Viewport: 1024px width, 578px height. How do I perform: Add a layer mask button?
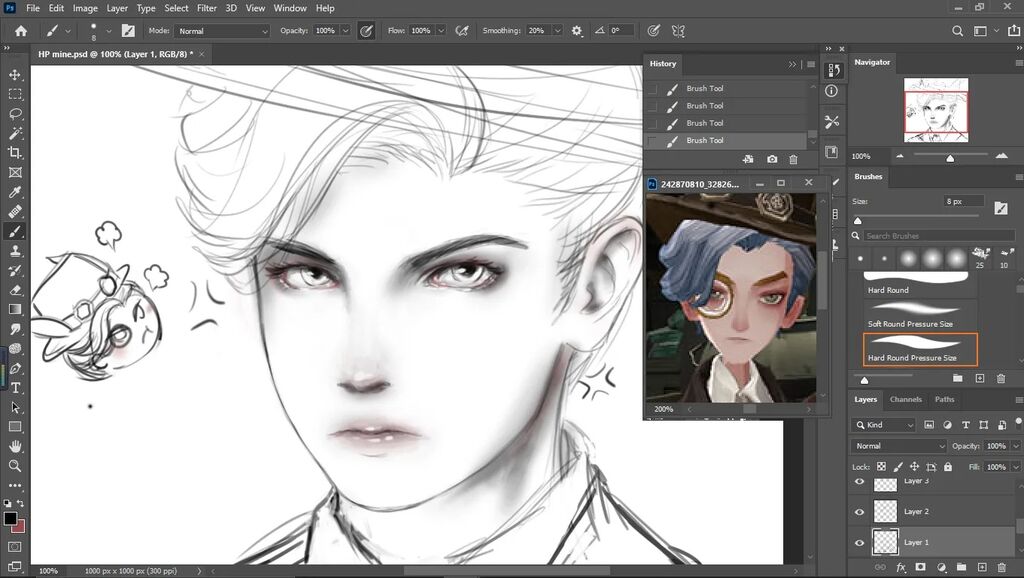(920, 567)
